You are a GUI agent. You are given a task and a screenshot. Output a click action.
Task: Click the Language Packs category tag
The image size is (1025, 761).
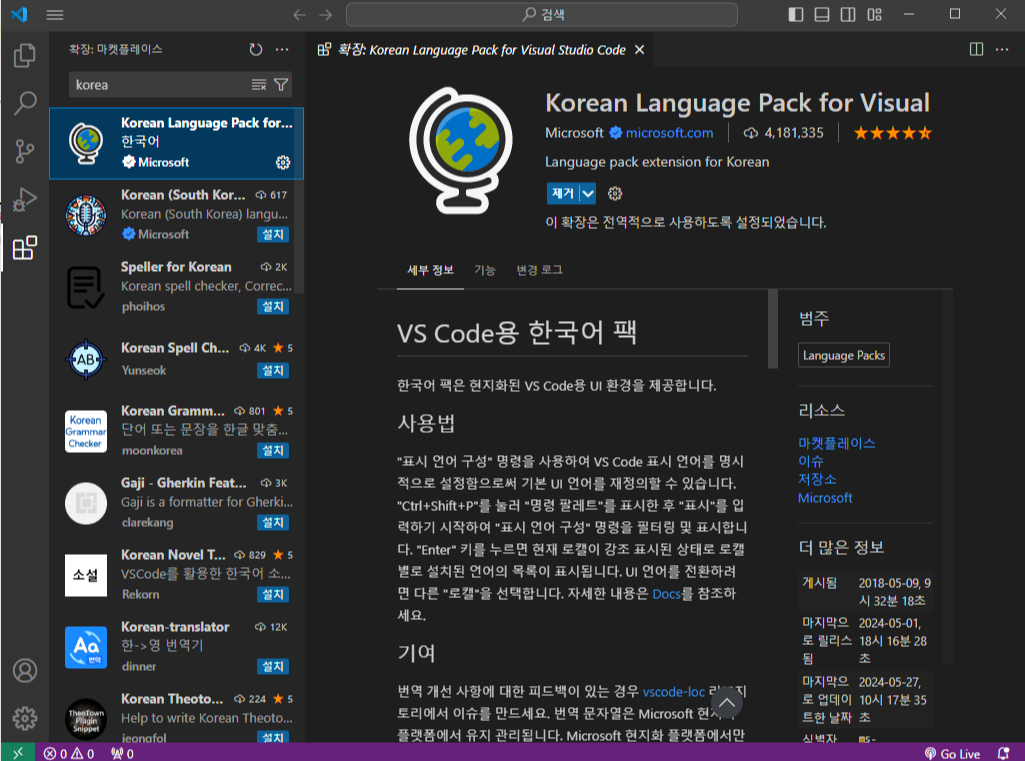pos(843,356)
